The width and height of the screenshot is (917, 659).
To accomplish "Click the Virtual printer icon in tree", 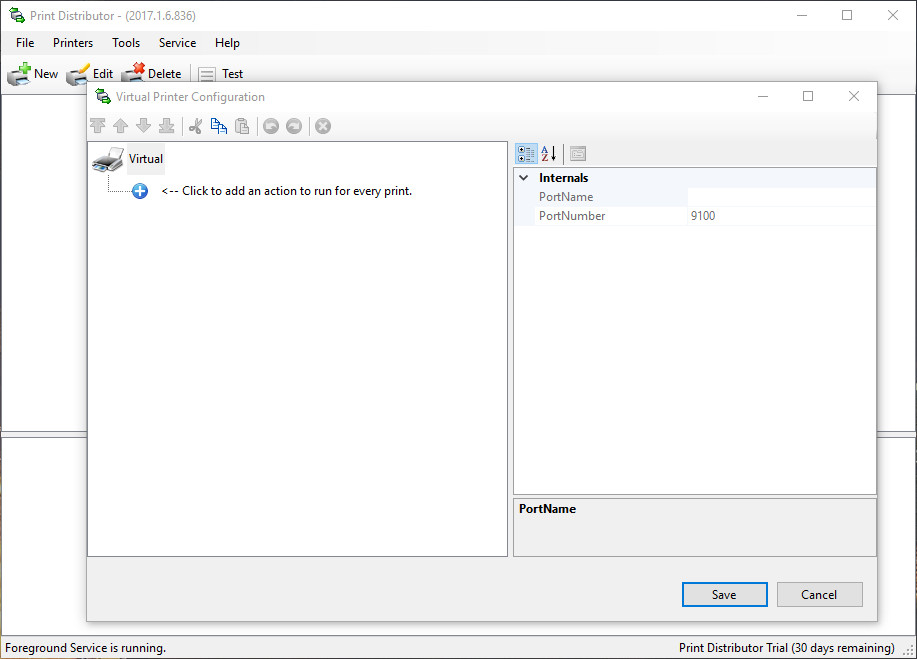I will tap(108, 160).
